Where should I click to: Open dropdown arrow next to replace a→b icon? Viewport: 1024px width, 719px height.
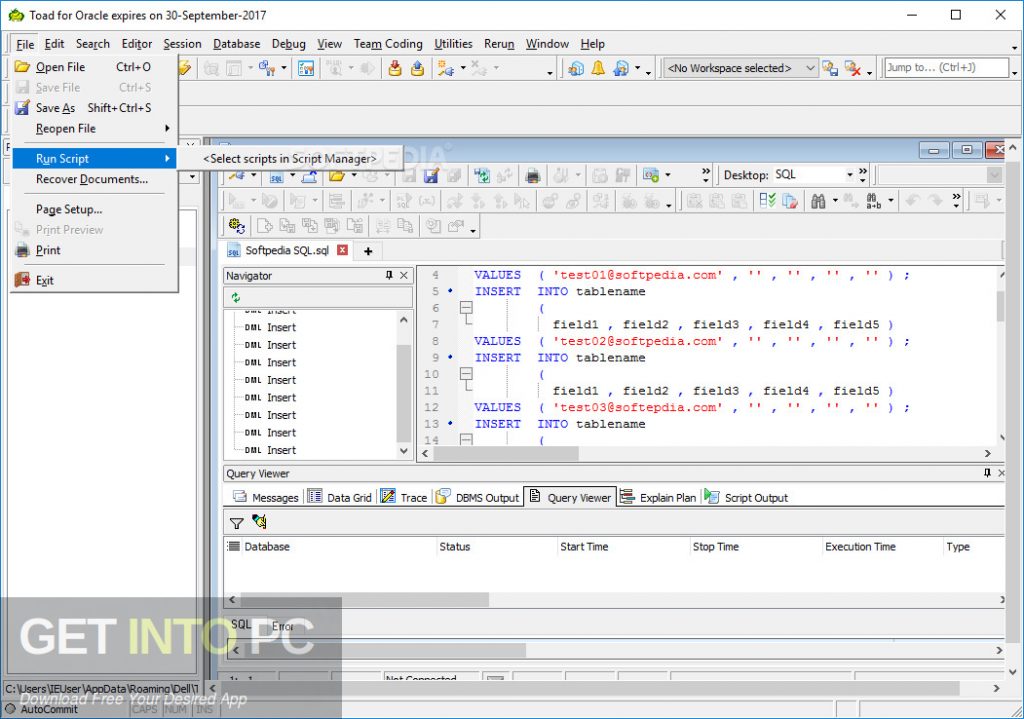[891, 201]
